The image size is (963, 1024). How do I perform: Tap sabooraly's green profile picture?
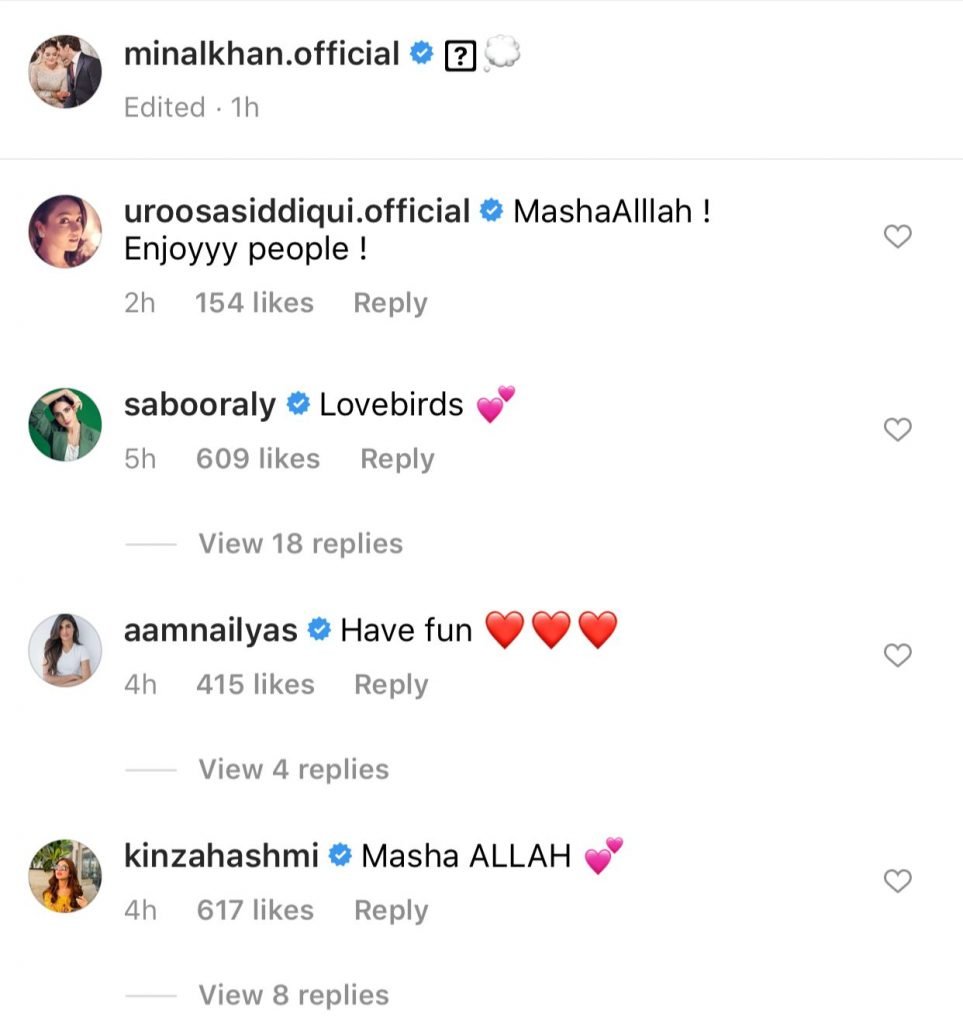point(65,424)
